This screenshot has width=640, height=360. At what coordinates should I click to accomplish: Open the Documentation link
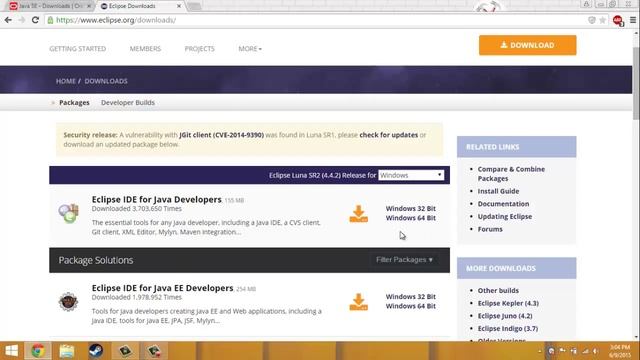click(x=503, y=204)
